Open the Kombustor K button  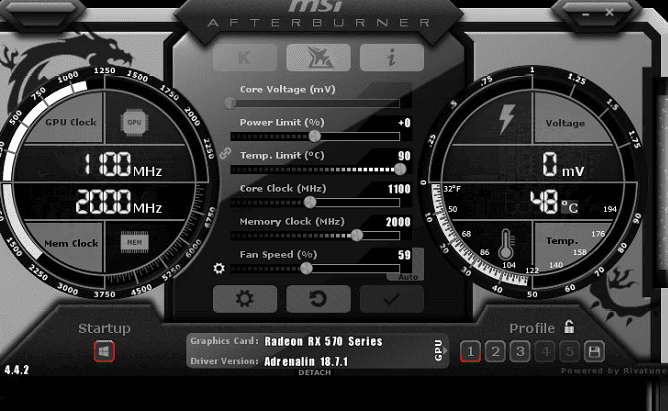click(245, 57)
